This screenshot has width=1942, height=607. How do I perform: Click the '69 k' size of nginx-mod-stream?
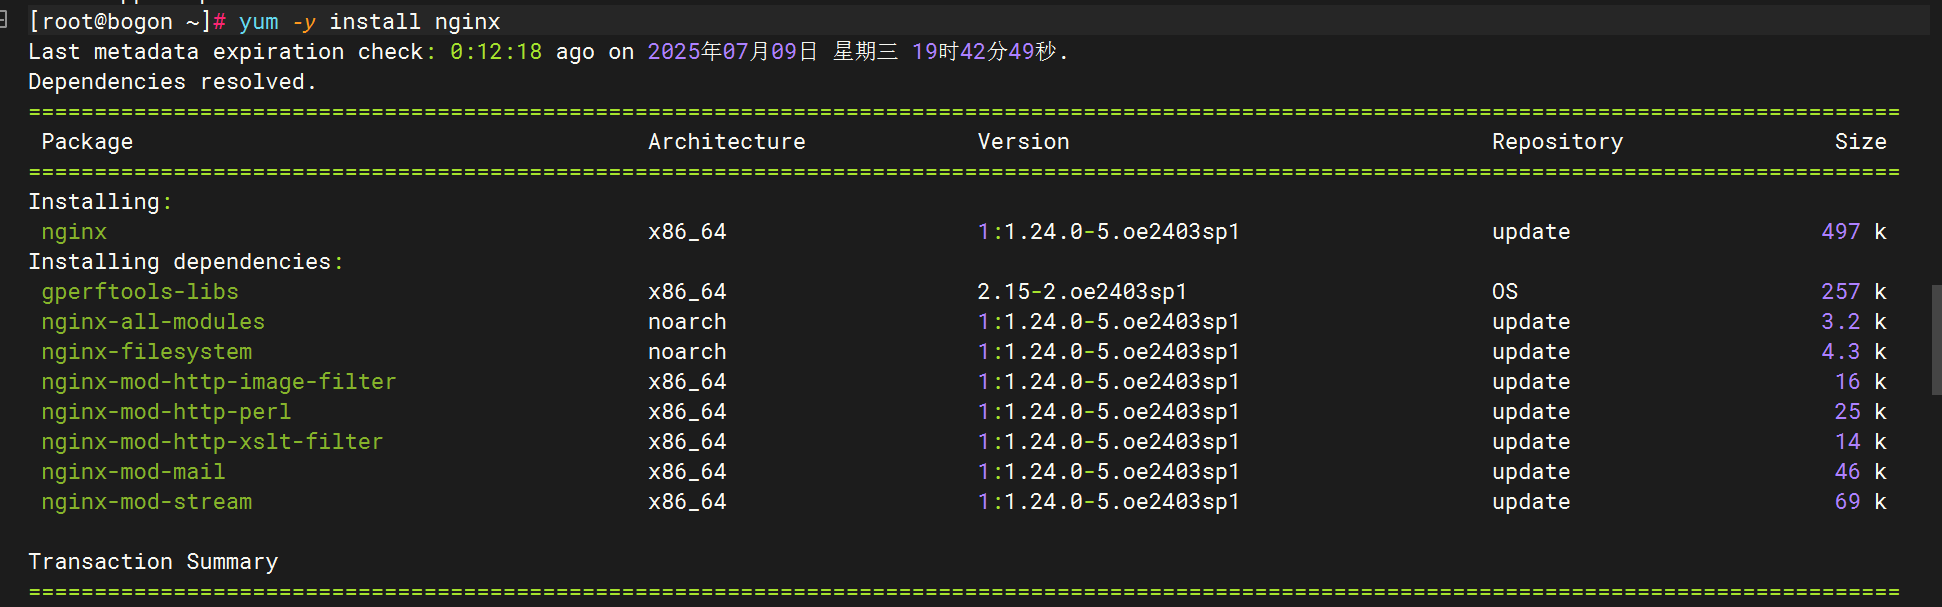pyautogui.click(x=1861, y=502)
